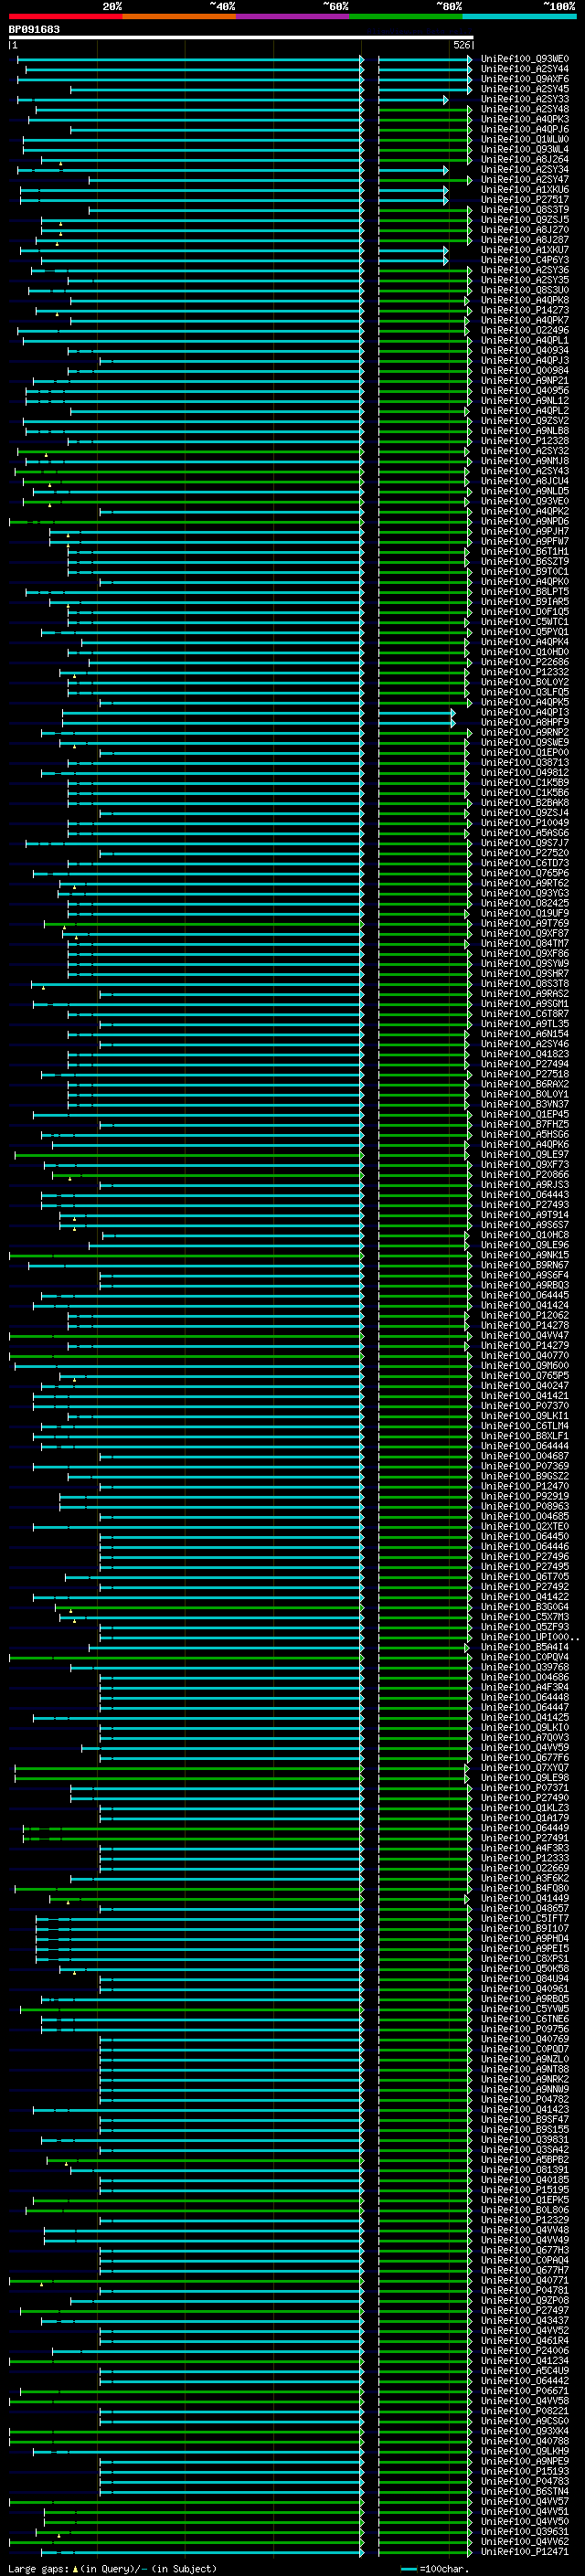The width and height of the screenshot is (585, 2576).
Task: Select hit label UniRef100_P27493
Action: pyautogui.click(x=525, y=1204)
